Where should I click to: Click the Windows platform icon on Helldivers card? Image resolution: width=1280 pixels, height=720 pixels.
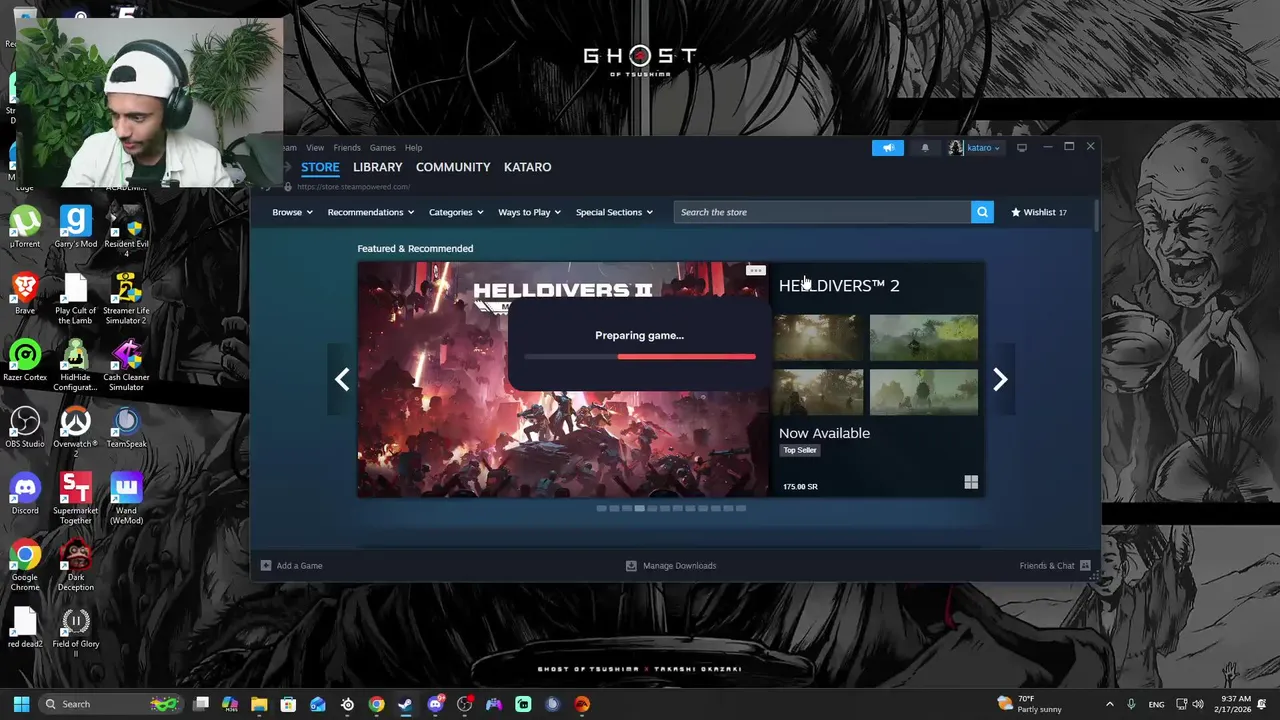pyautogui.click(x=971, y=483)
